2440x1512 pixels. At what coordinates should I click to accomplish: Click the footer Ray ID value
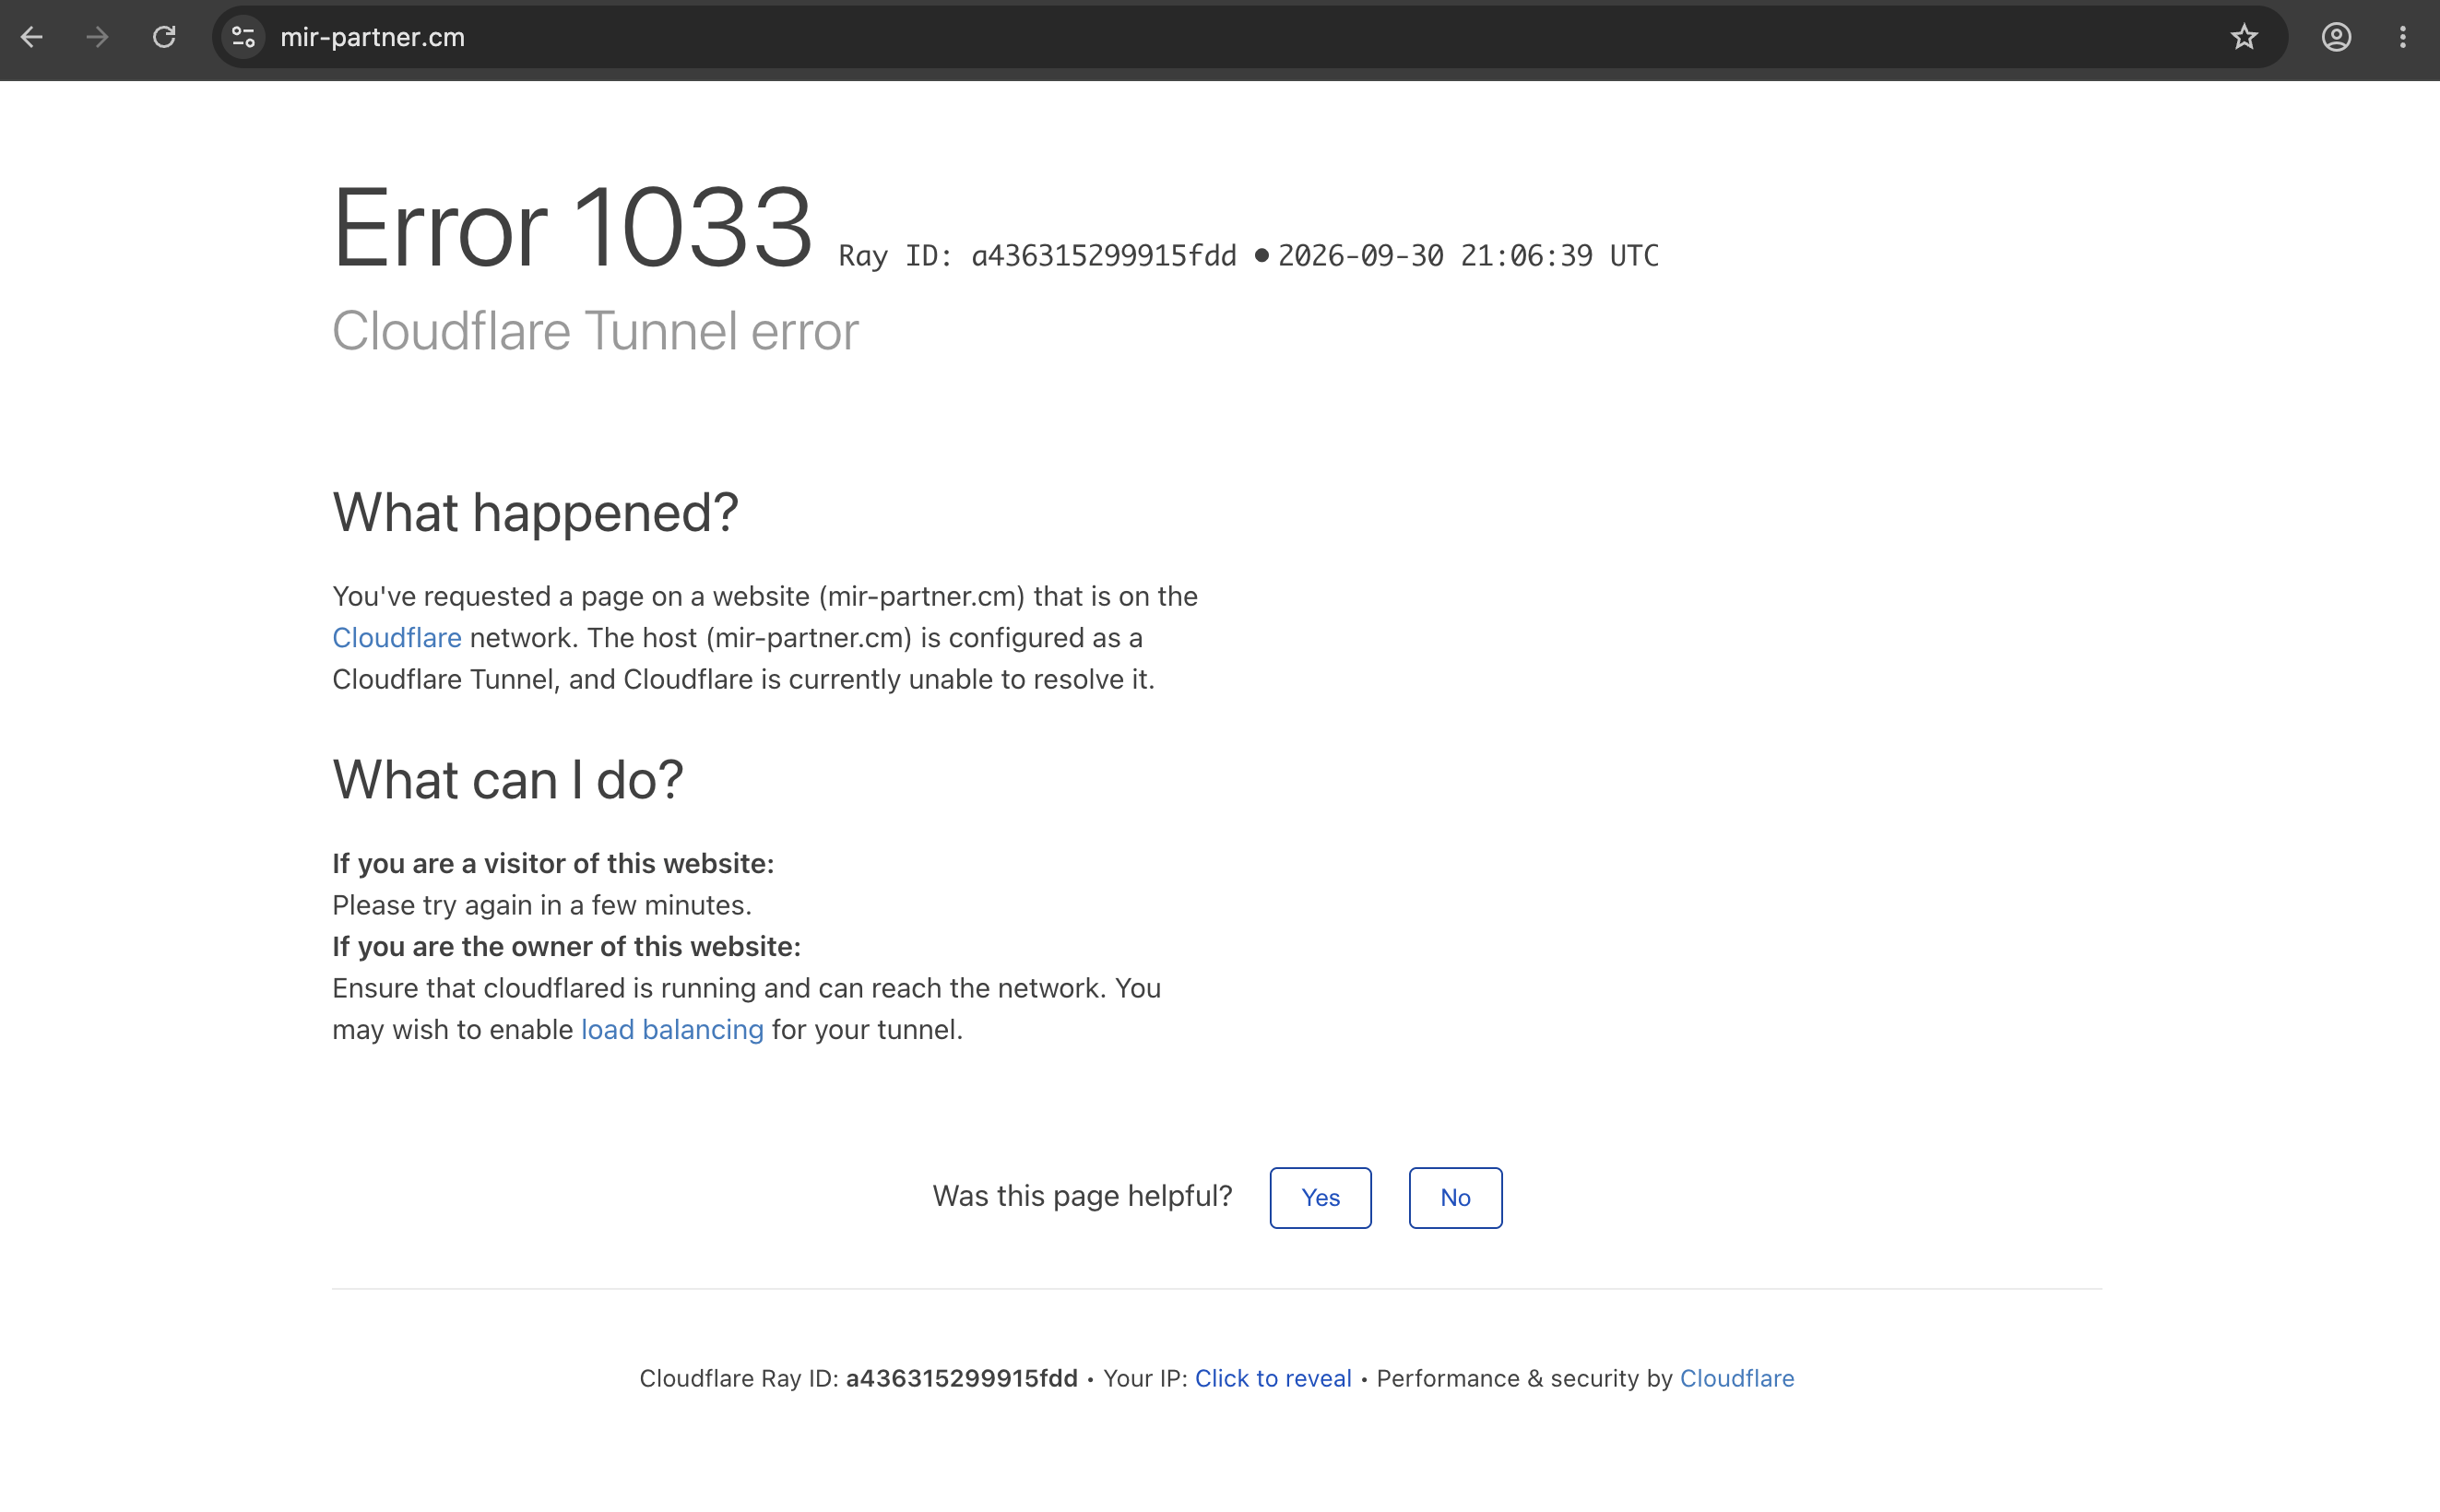point(962,1378)
